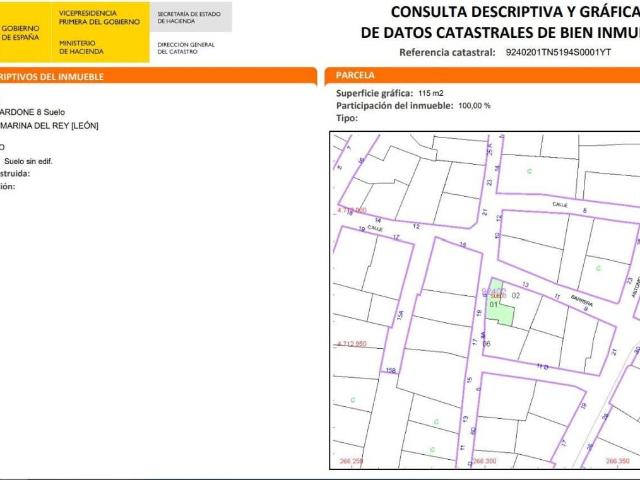640x480 pixels.
Task: Click the 4.712.900 coordinate label on map
Action: 352,211
